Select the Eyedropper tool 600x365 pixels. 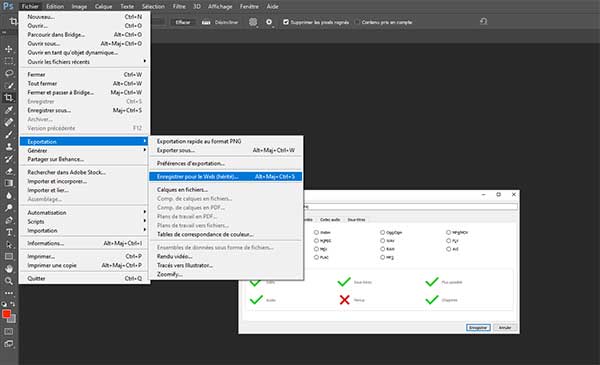[8, 110]
